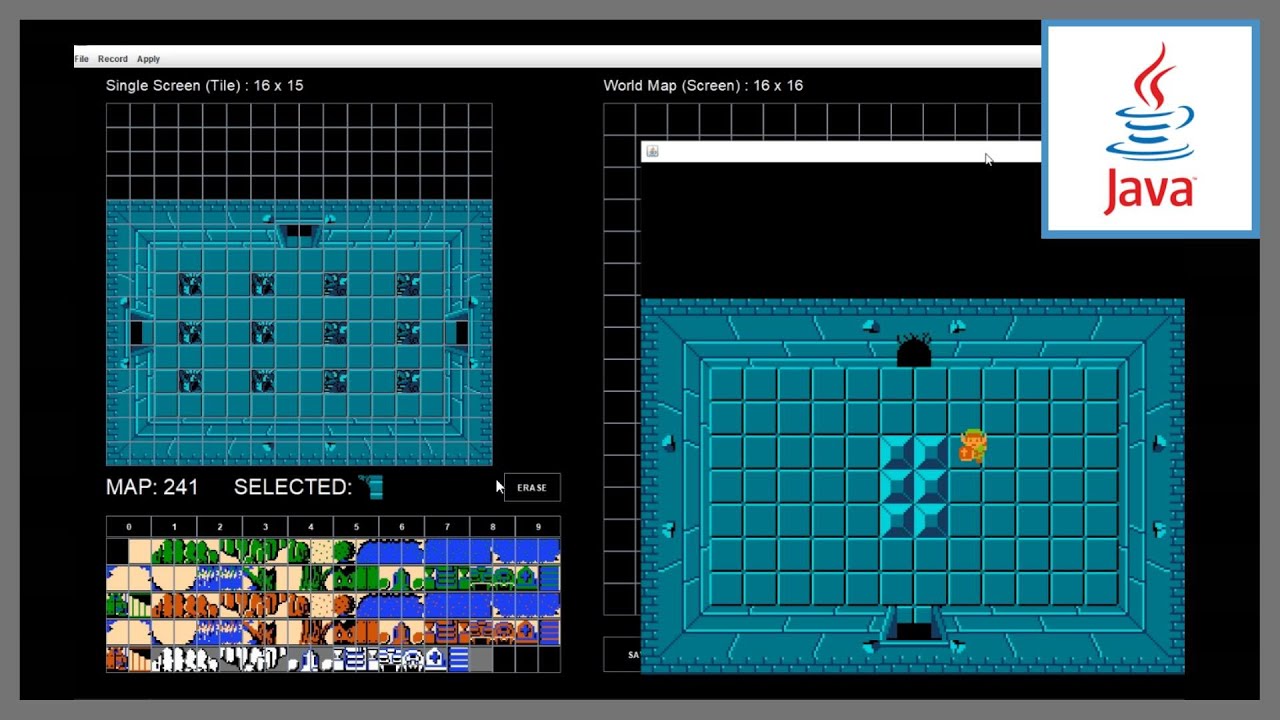The image size is (1280, 720).
Task: Select the green gravestone tile with cross
Action: (527, 578)
